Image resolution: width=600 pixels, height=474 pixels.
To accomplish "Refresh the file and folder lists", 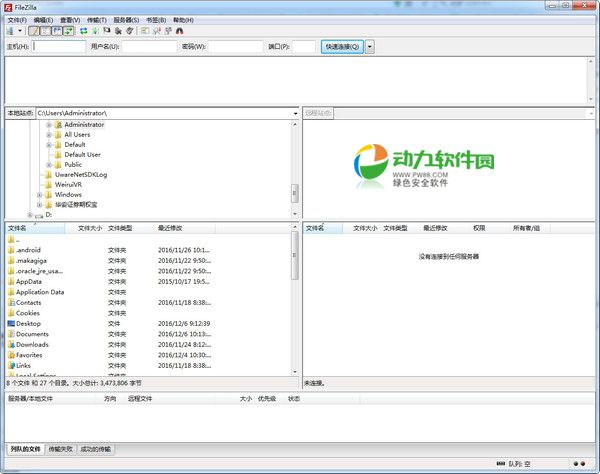I will click(x=83, y=31).
